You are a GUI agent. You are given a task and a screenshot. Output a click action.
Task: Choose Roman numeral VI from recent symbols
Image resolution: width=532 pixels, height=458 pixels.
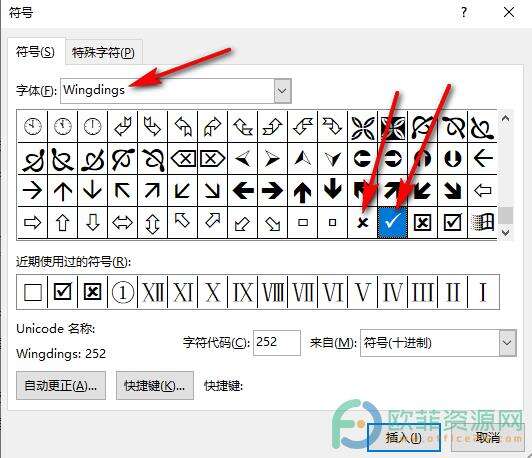332,292
